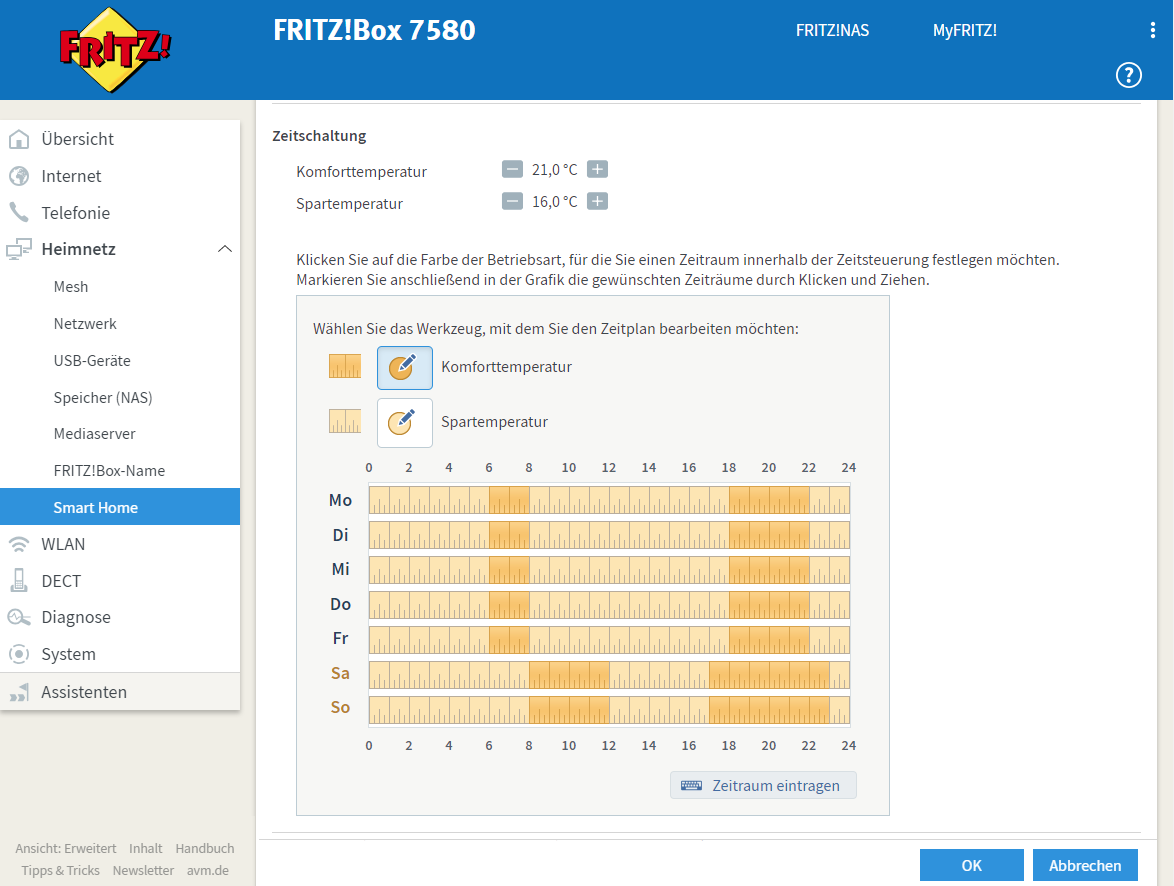Open Übersicht via the house icon

coord(19,139)
